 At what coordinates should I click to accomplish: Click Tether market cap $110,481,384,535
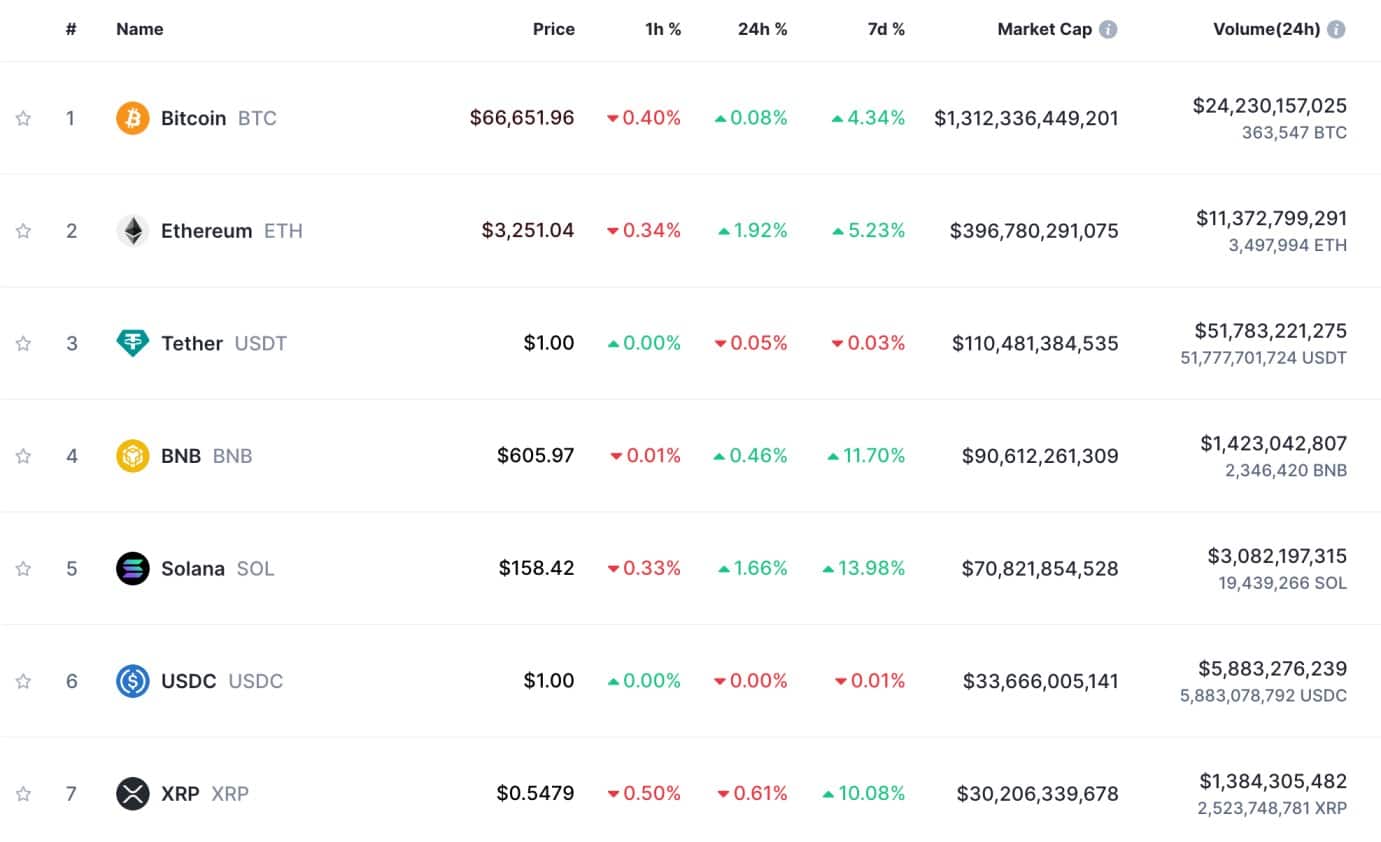[x=1035, y=343]
